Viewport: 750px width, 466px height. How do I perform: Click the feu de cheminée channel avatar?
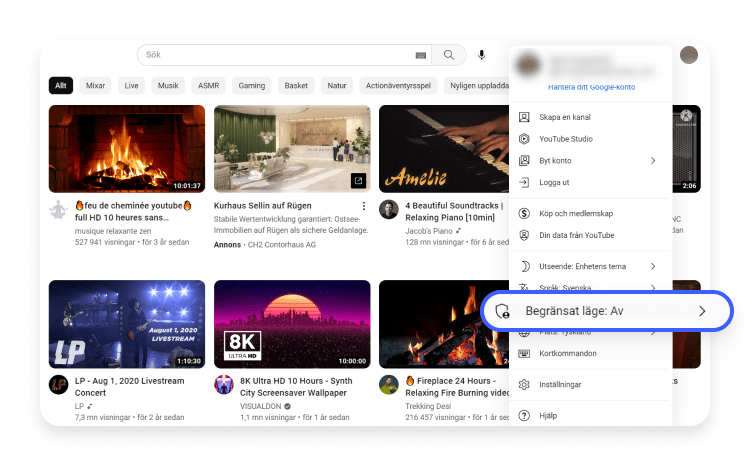point(58,210)
